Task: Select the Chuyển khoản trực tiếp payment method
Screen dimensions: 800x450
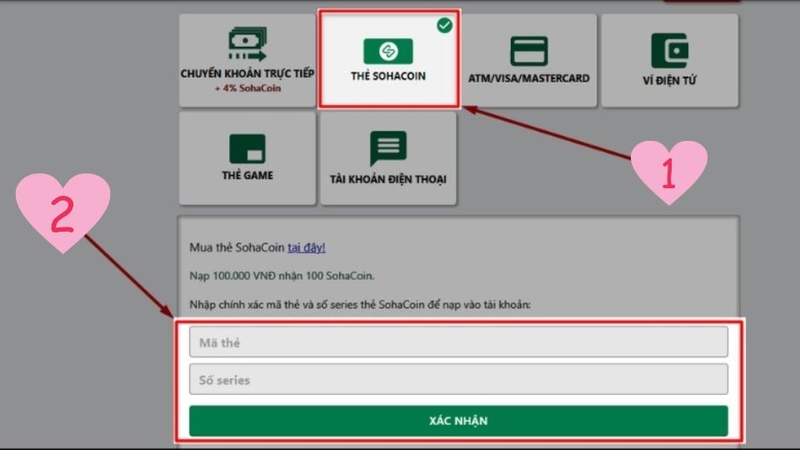Action: coord(247,60)
